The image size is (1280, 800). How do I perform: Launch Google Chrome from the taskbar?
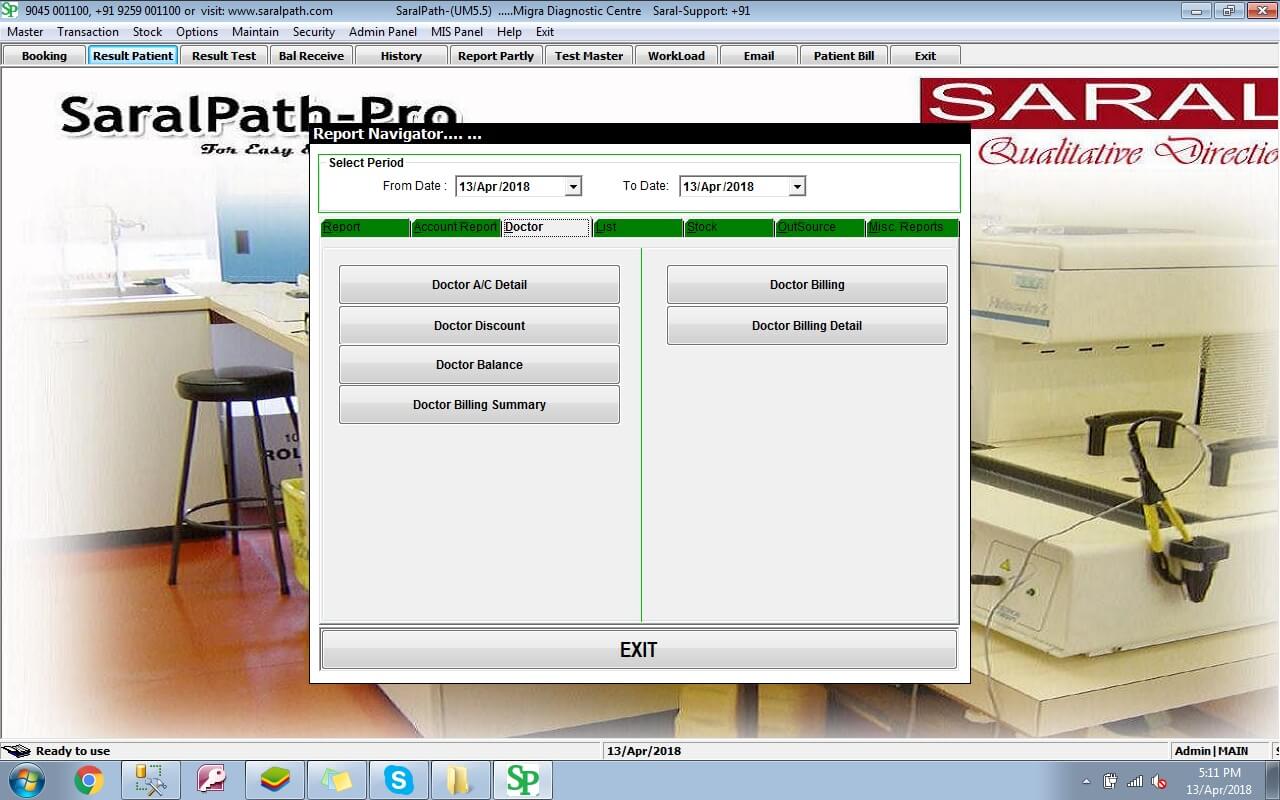click(x=89, y=780)
